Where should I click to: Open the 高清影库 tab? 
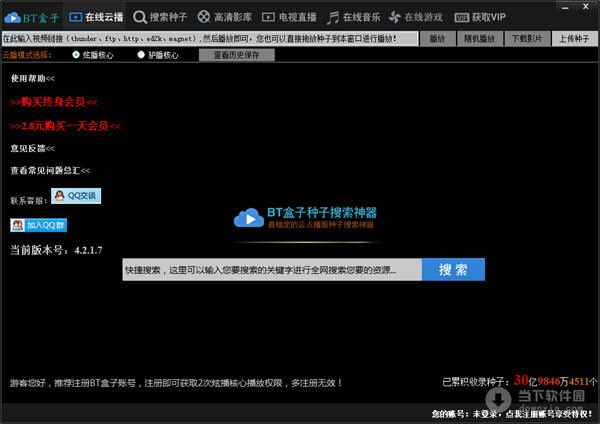coord(225,17)
